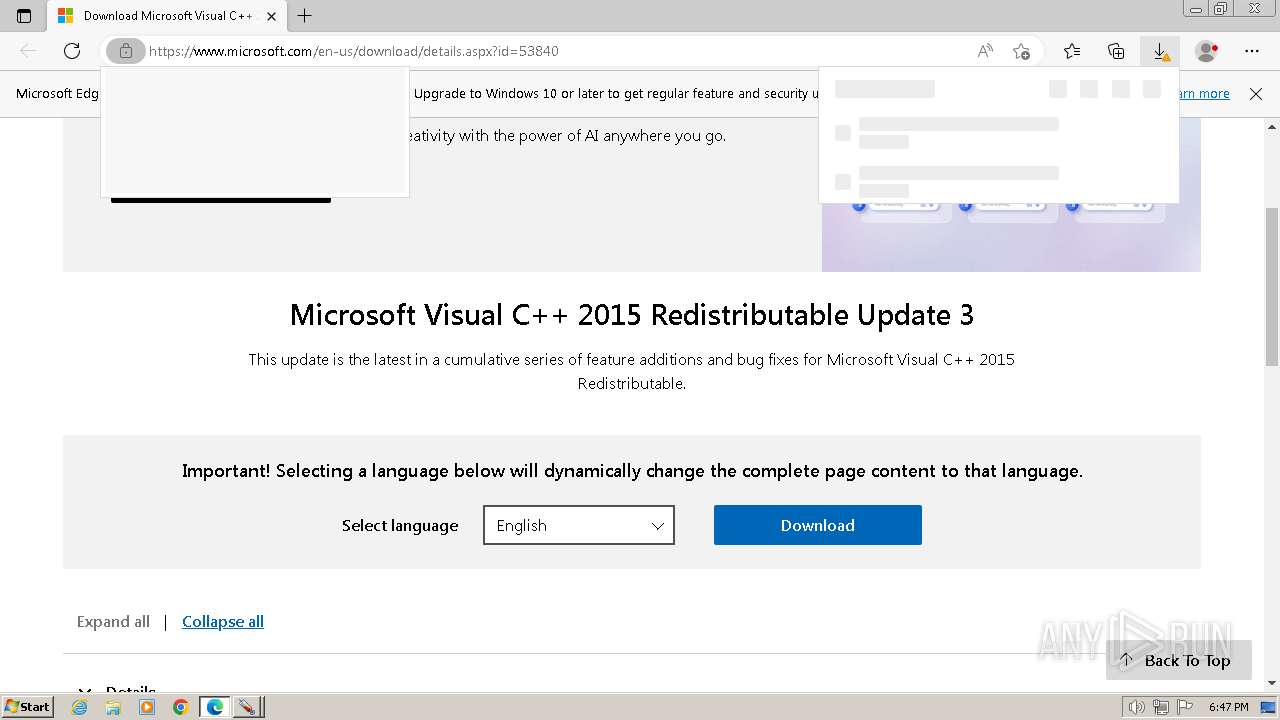Collapse the Details section chevron
This screenshot has width=1280, height=720.
pos(86,690)
